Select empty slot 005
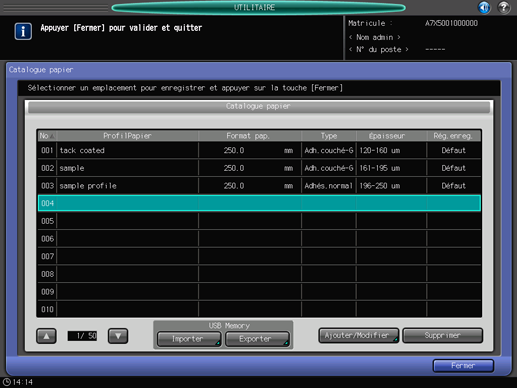This screenshot has width=517, height=388. [x=259, y=221]
